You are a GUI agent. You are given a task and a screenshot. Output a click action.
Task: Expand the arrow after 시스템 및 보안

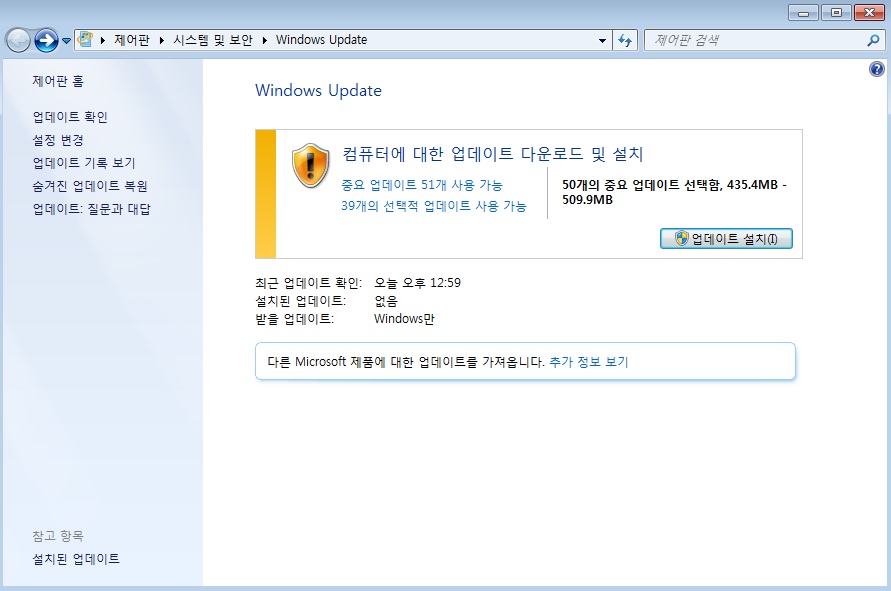264,40
